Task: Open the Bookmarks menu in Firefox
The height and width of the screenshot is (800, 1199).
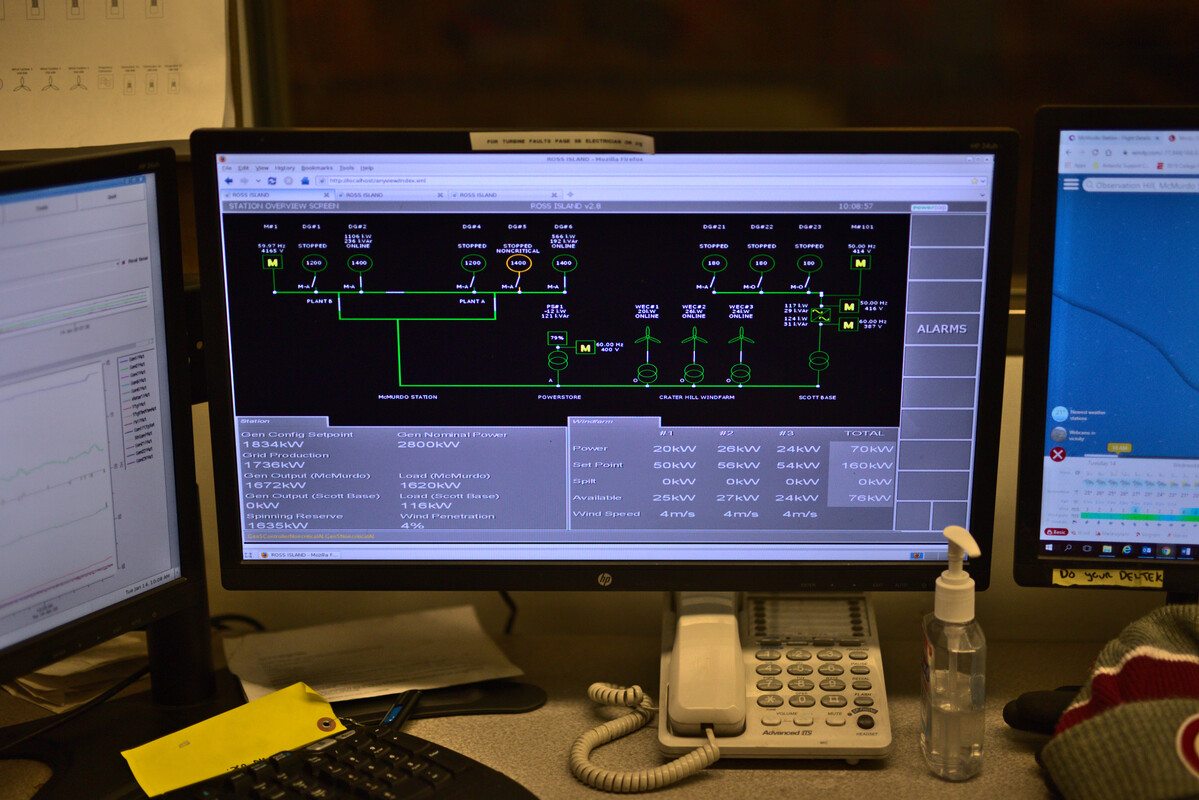Action: [x=317, y=168]
